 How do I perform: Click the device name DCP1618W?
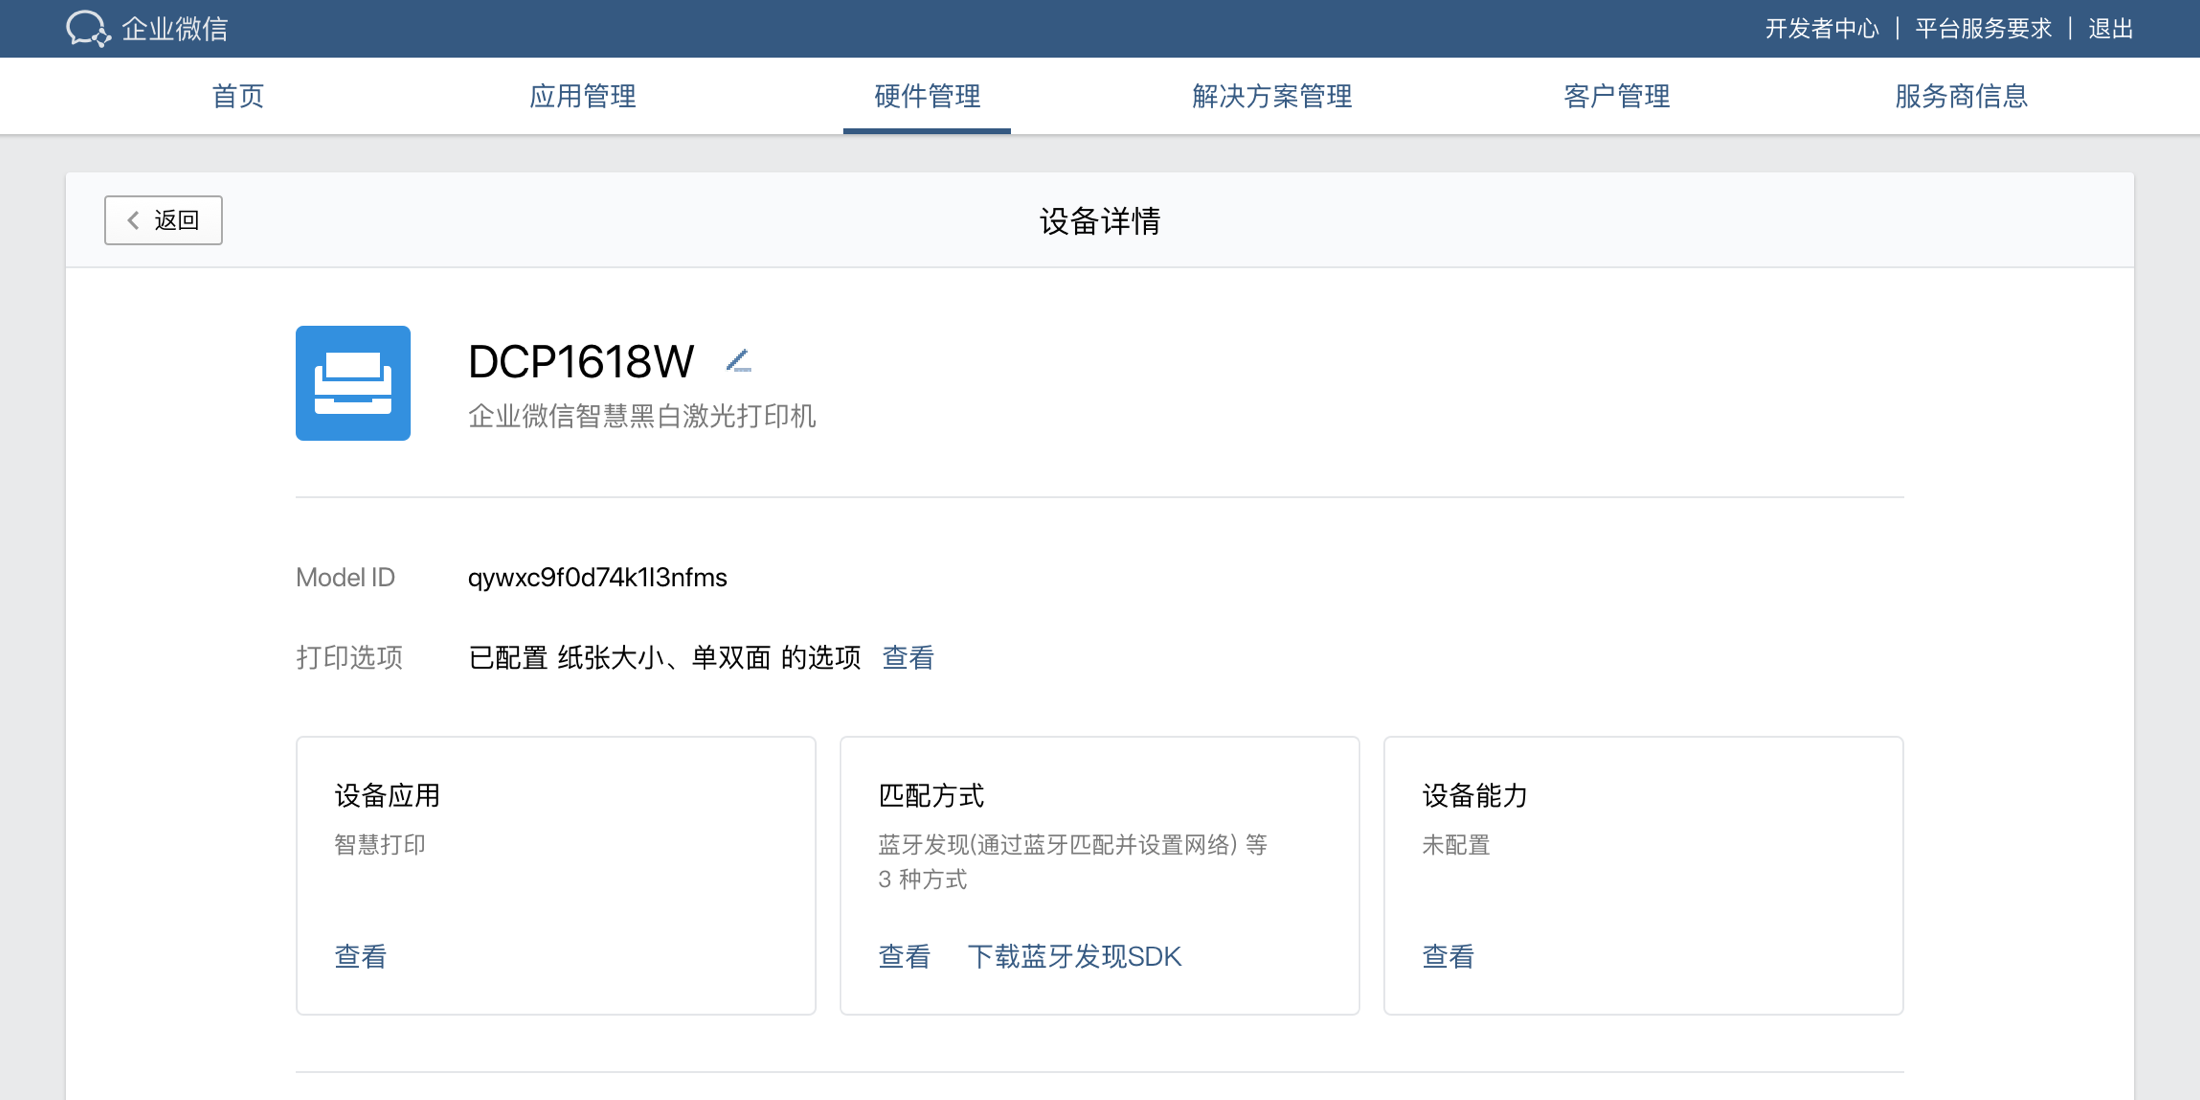coord(581,361)
